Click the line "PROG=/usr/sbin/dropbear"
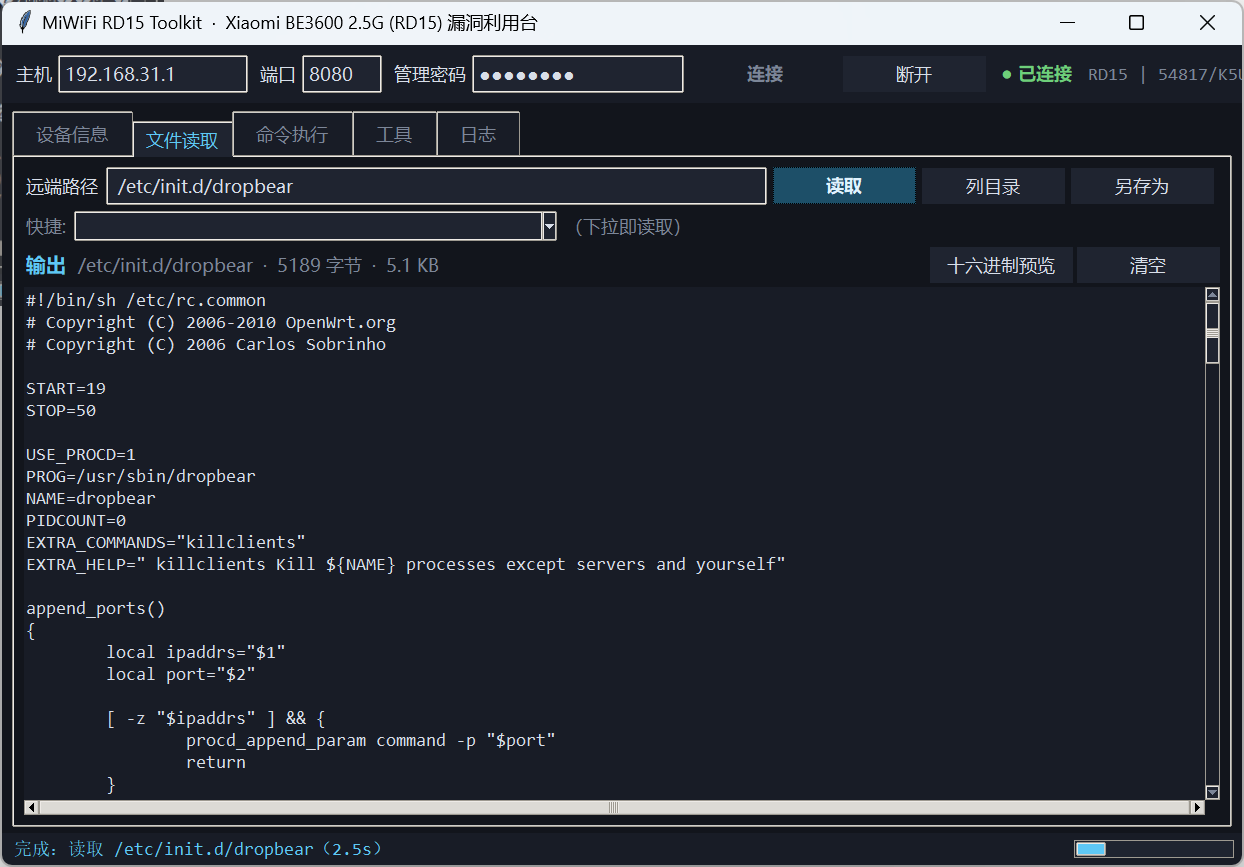Image resolution: width=1244 pixels, height=867 pixels. pos(141,476)
